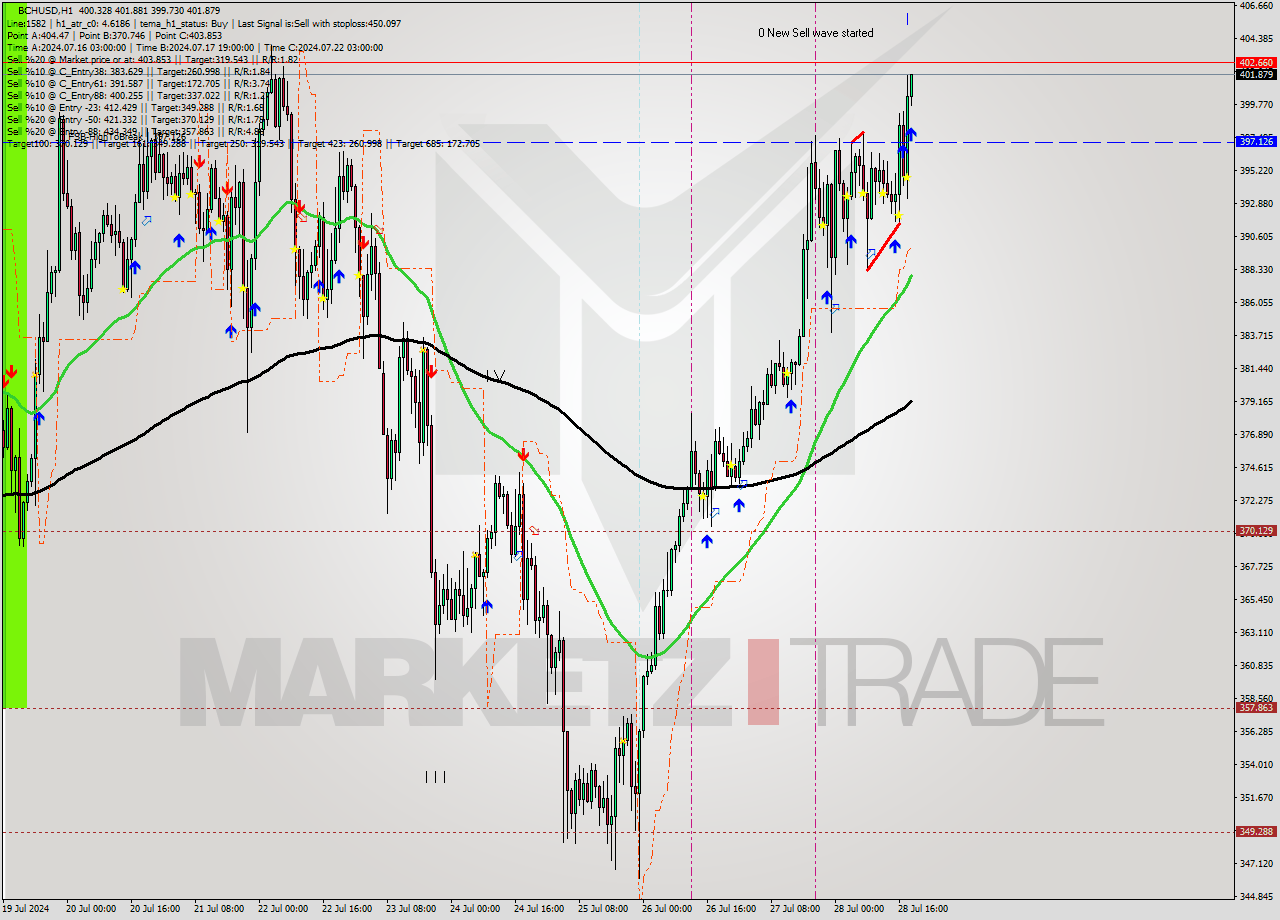Click the 379.165 price axis label

click(x=1256, y=402)
